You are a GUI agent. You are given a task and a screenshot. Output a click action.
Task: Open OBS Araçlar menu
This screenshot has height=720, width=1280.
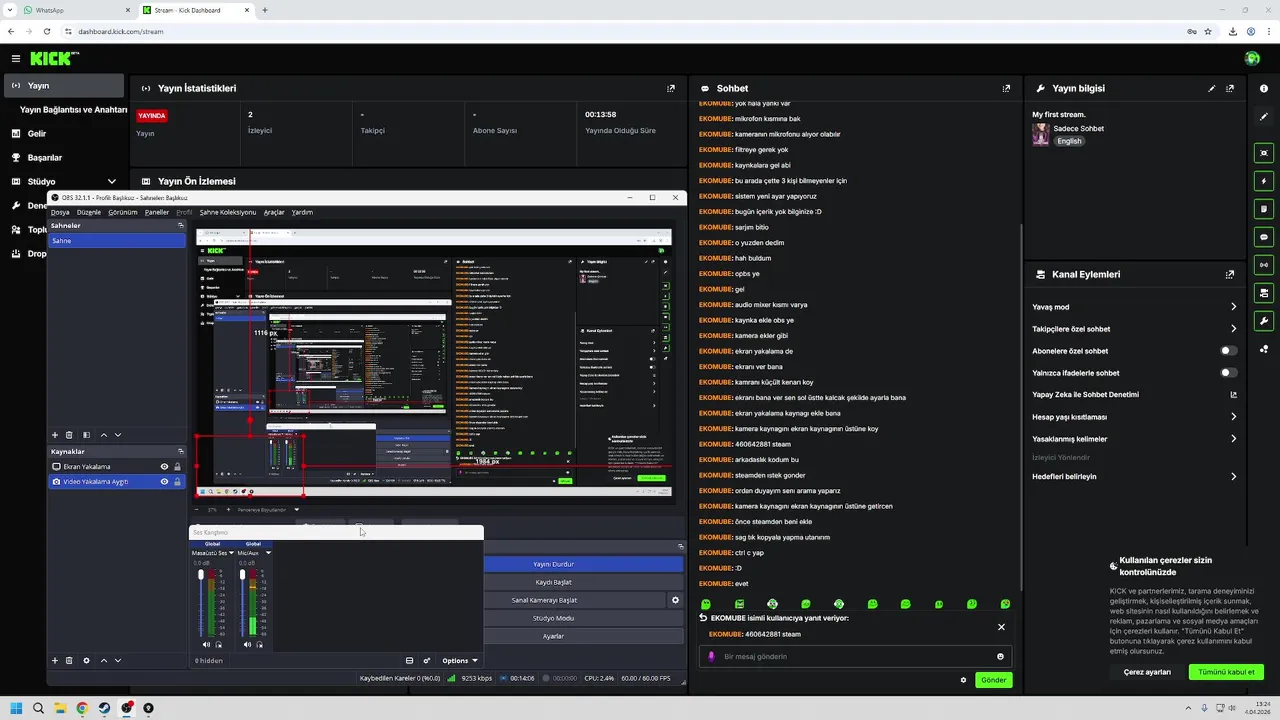[274, 212]
